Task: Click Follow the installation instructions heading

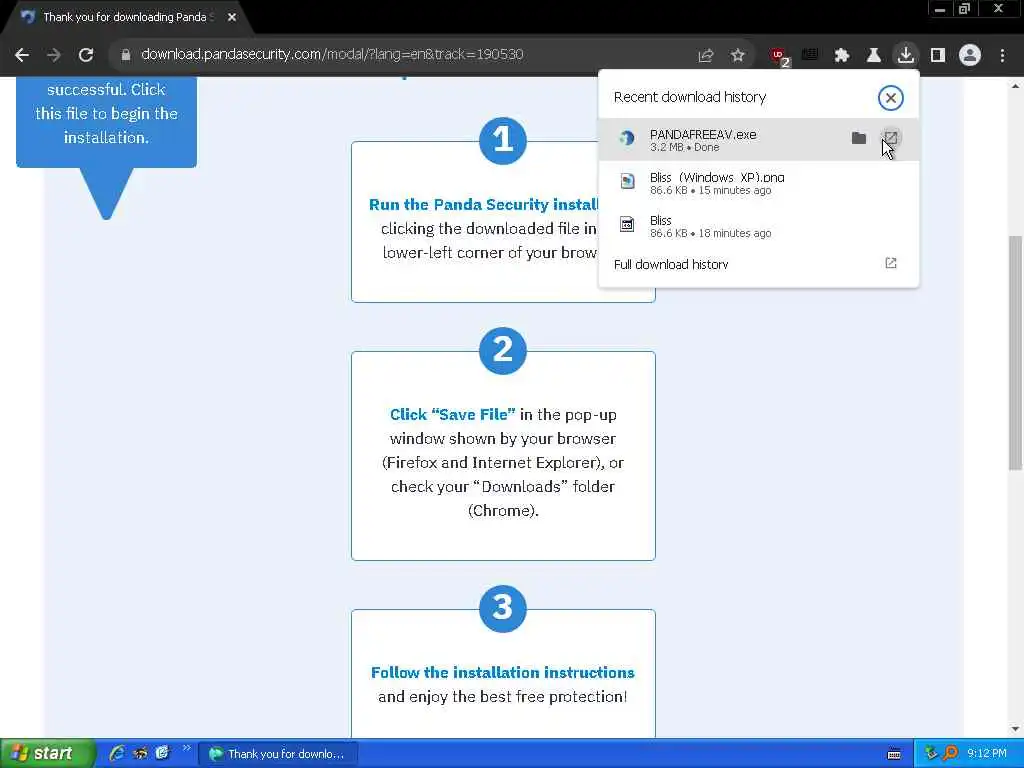Action: click(503, 673)
